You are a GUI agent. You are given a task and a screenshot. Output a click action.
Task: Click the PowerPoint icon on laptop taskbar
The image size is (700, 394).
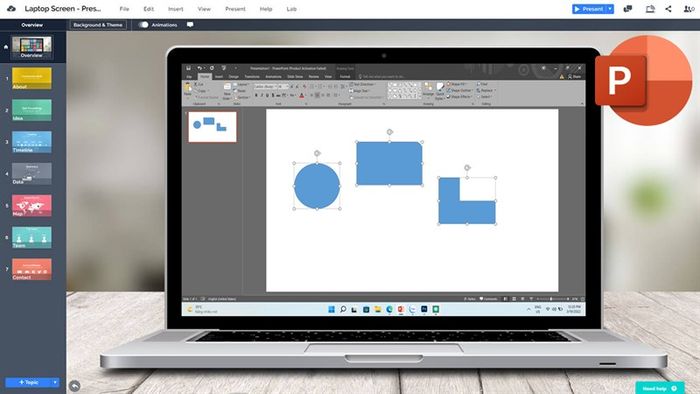pyautogui.click(x=401, y=309)
